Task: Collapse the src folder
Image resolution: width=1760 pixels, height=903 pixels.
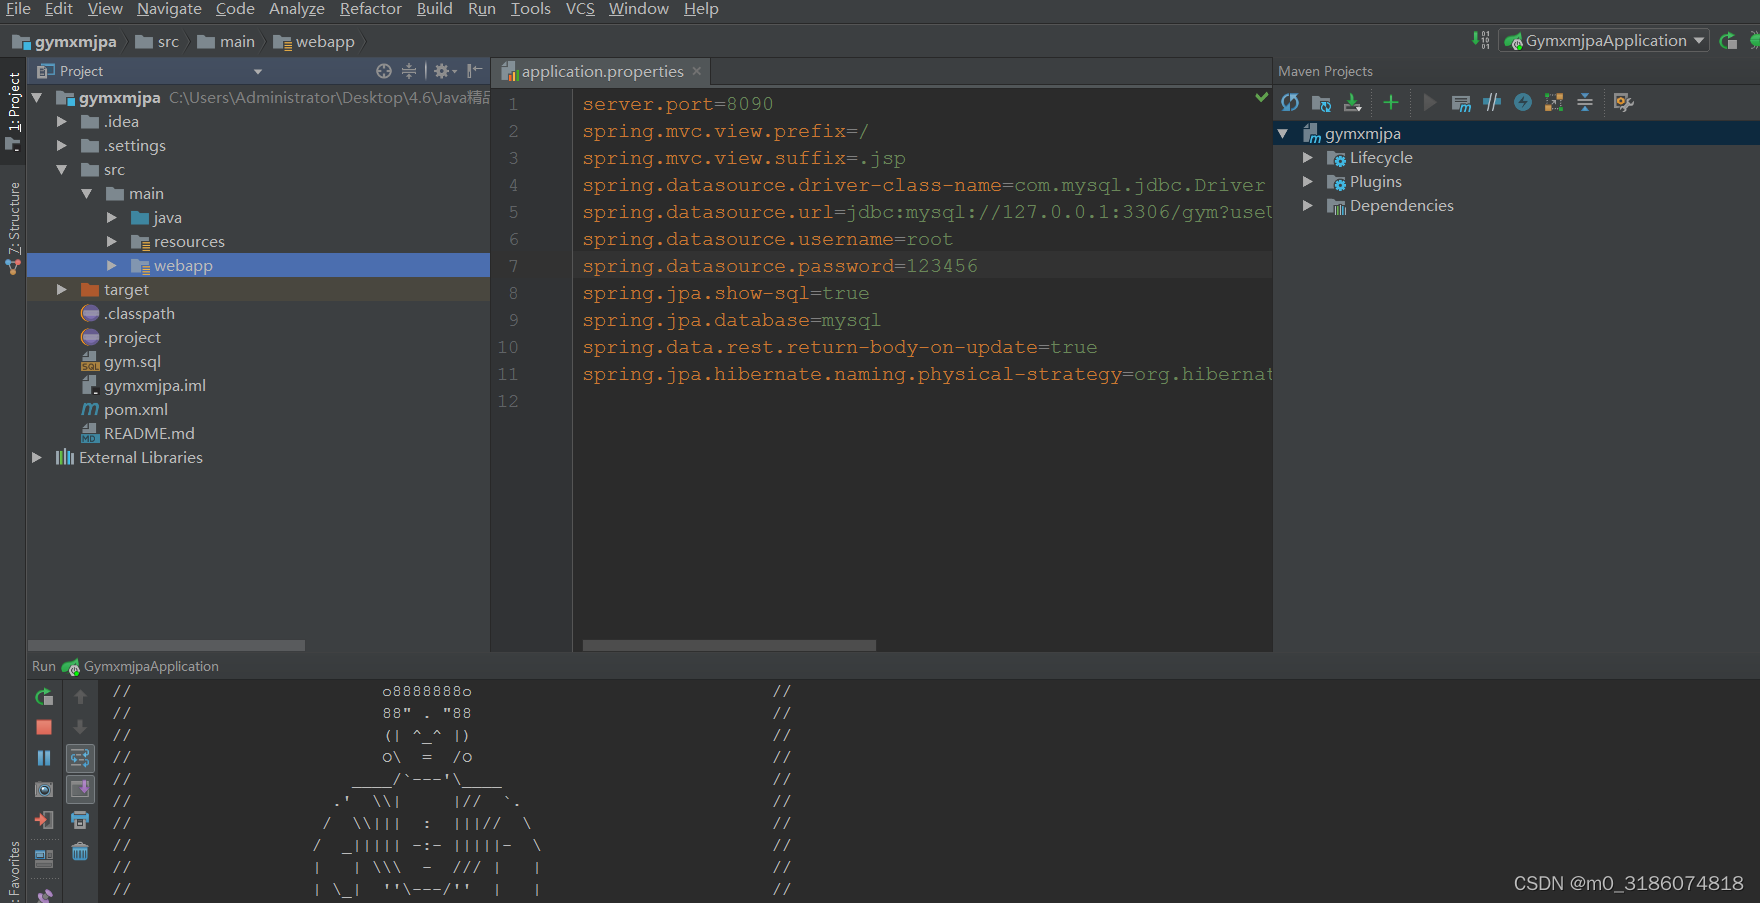Action: pyautogui.click(x=62, y=170)
